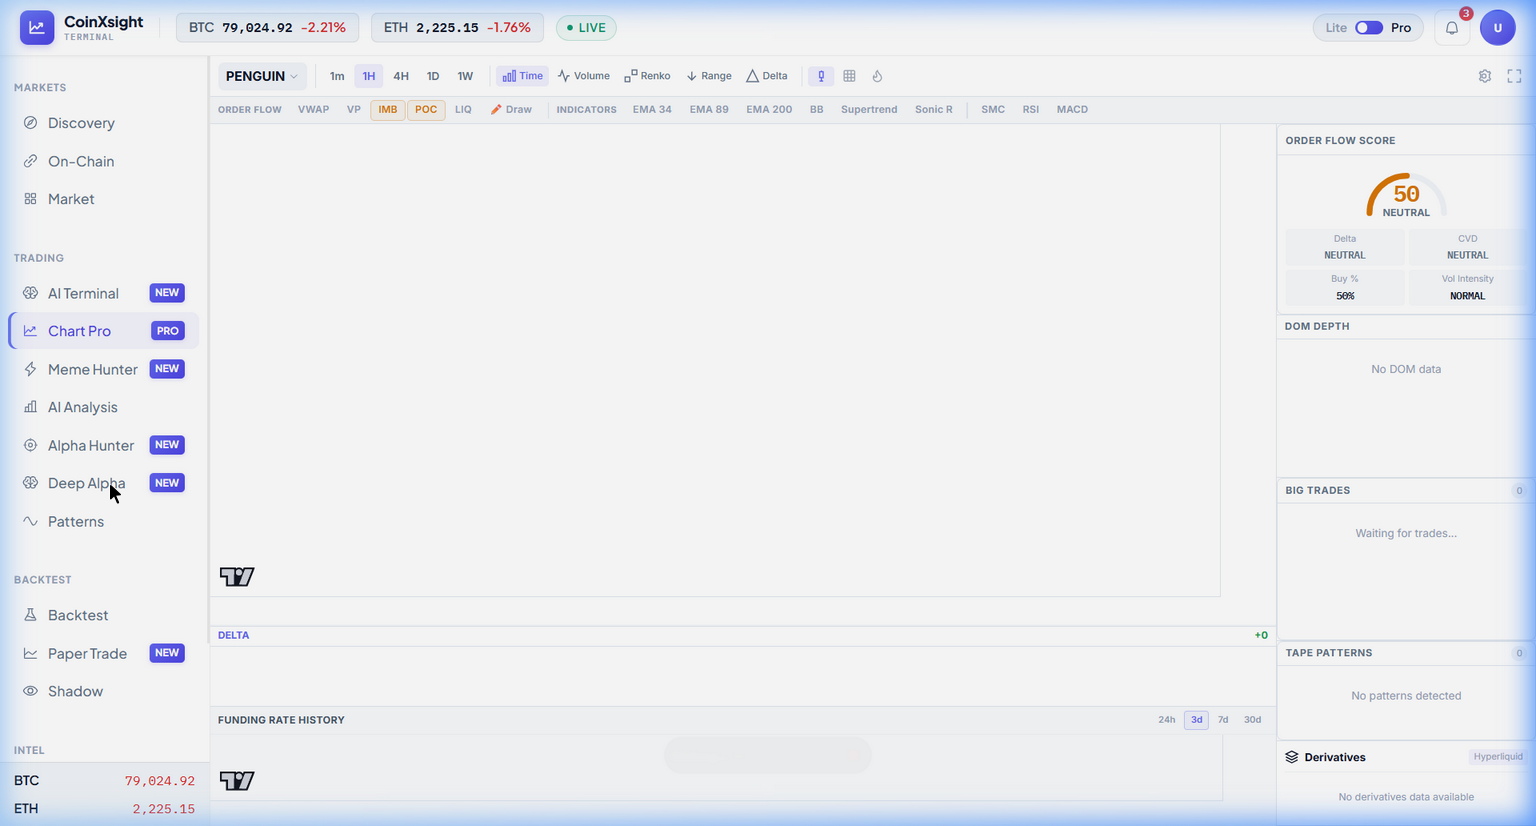Toggle the Lite/Pro mode switch
The width and height of the screenshot is (1536, 826).
coord(1369,28)
